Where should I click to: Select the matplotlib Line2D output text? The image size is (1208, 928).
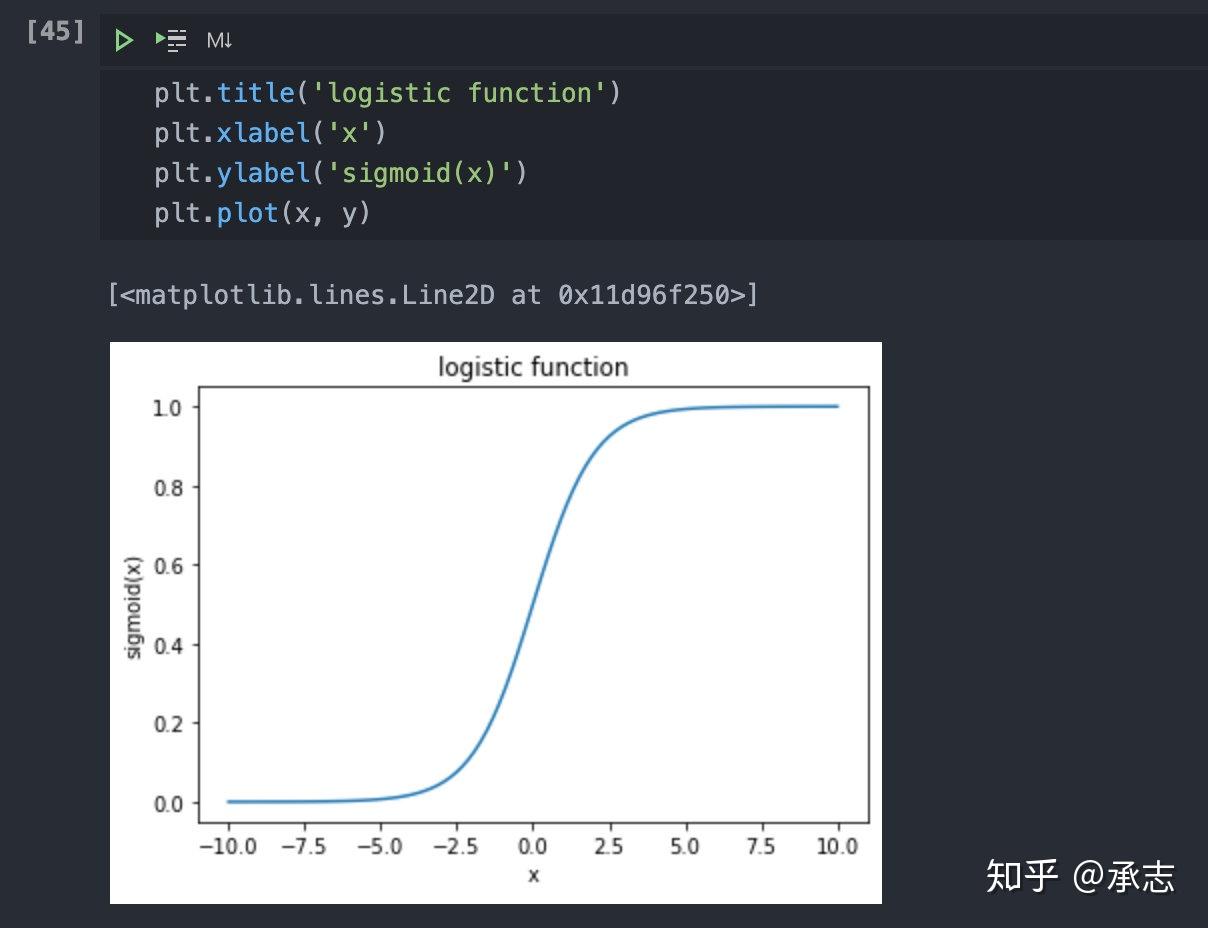[x=432, y=294]
